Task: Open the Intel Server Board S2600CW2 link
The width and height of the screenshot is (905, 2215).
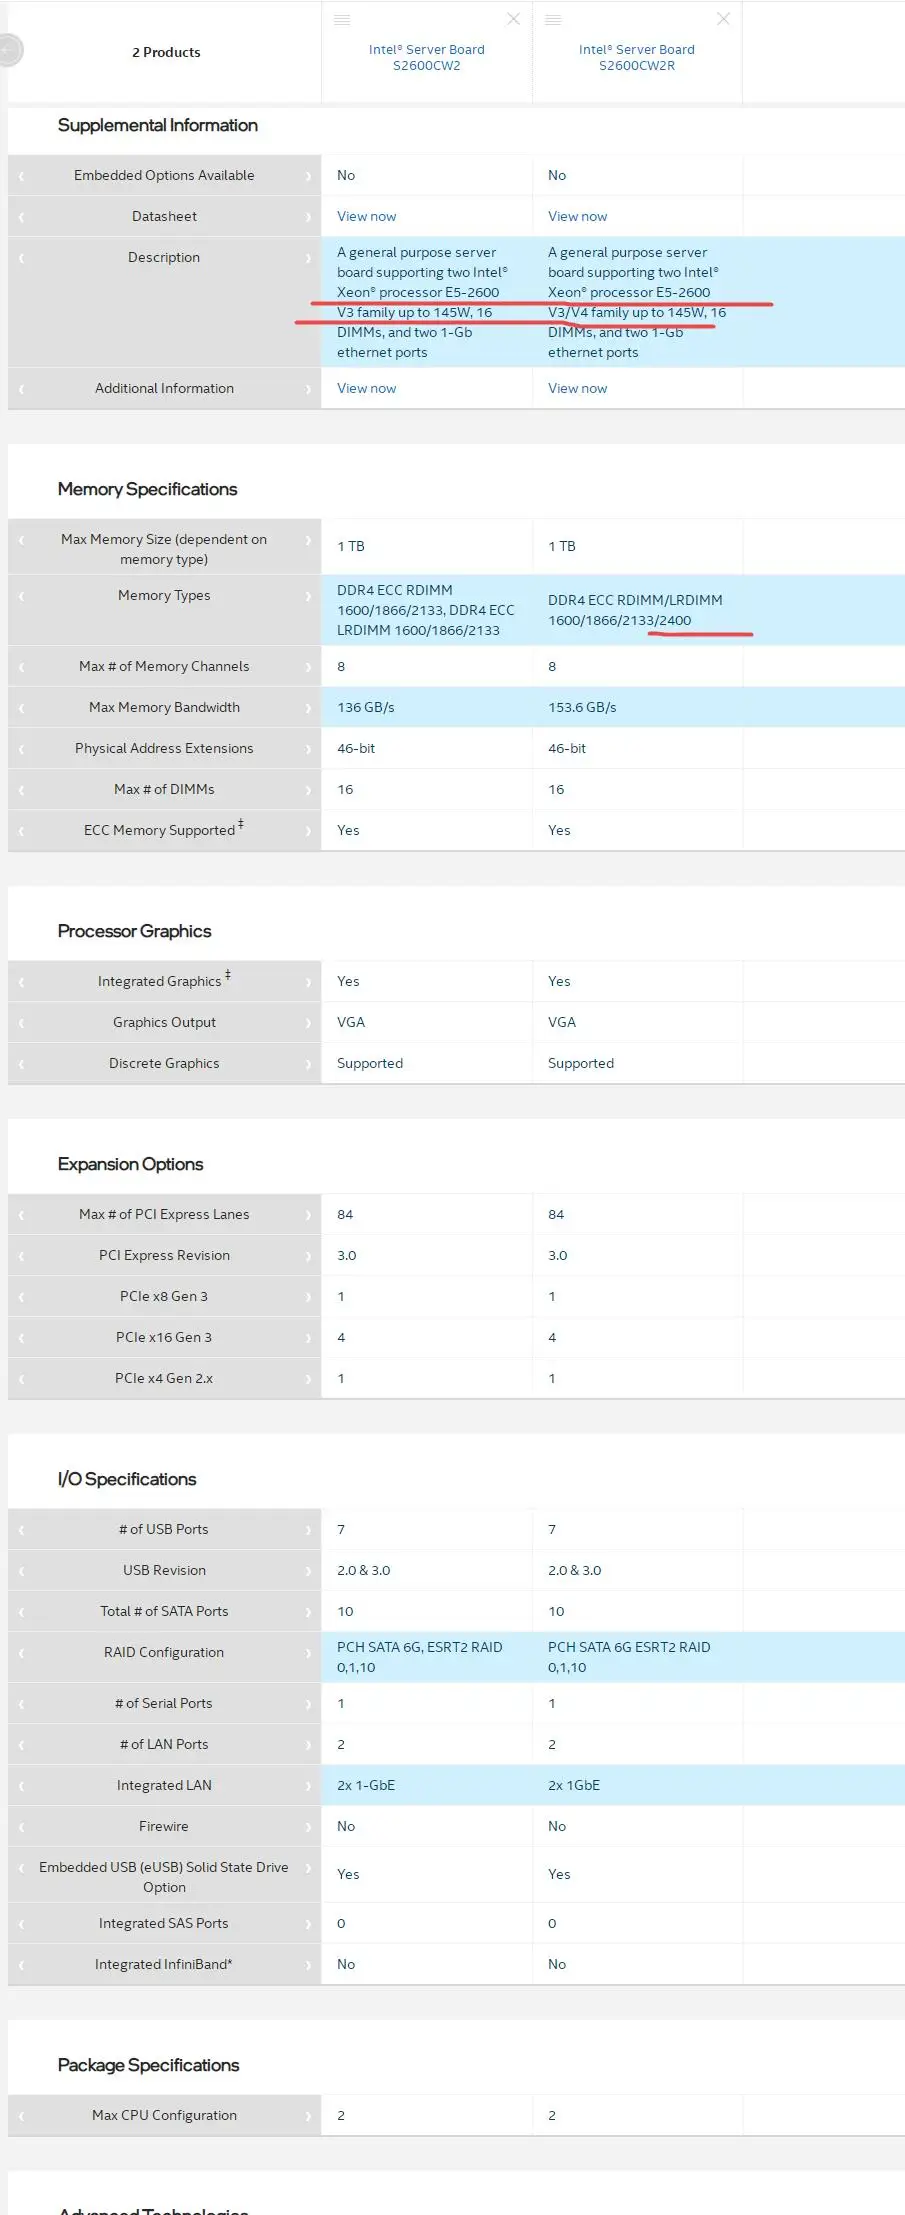Action: [426, 57]
